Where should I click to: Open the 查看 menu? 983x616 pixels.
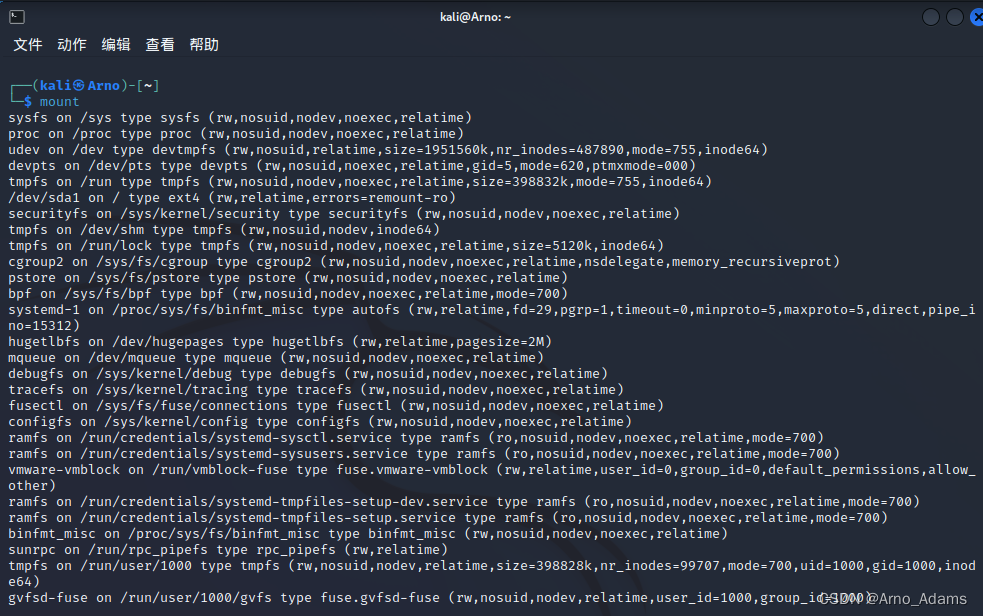pos(159,44)
